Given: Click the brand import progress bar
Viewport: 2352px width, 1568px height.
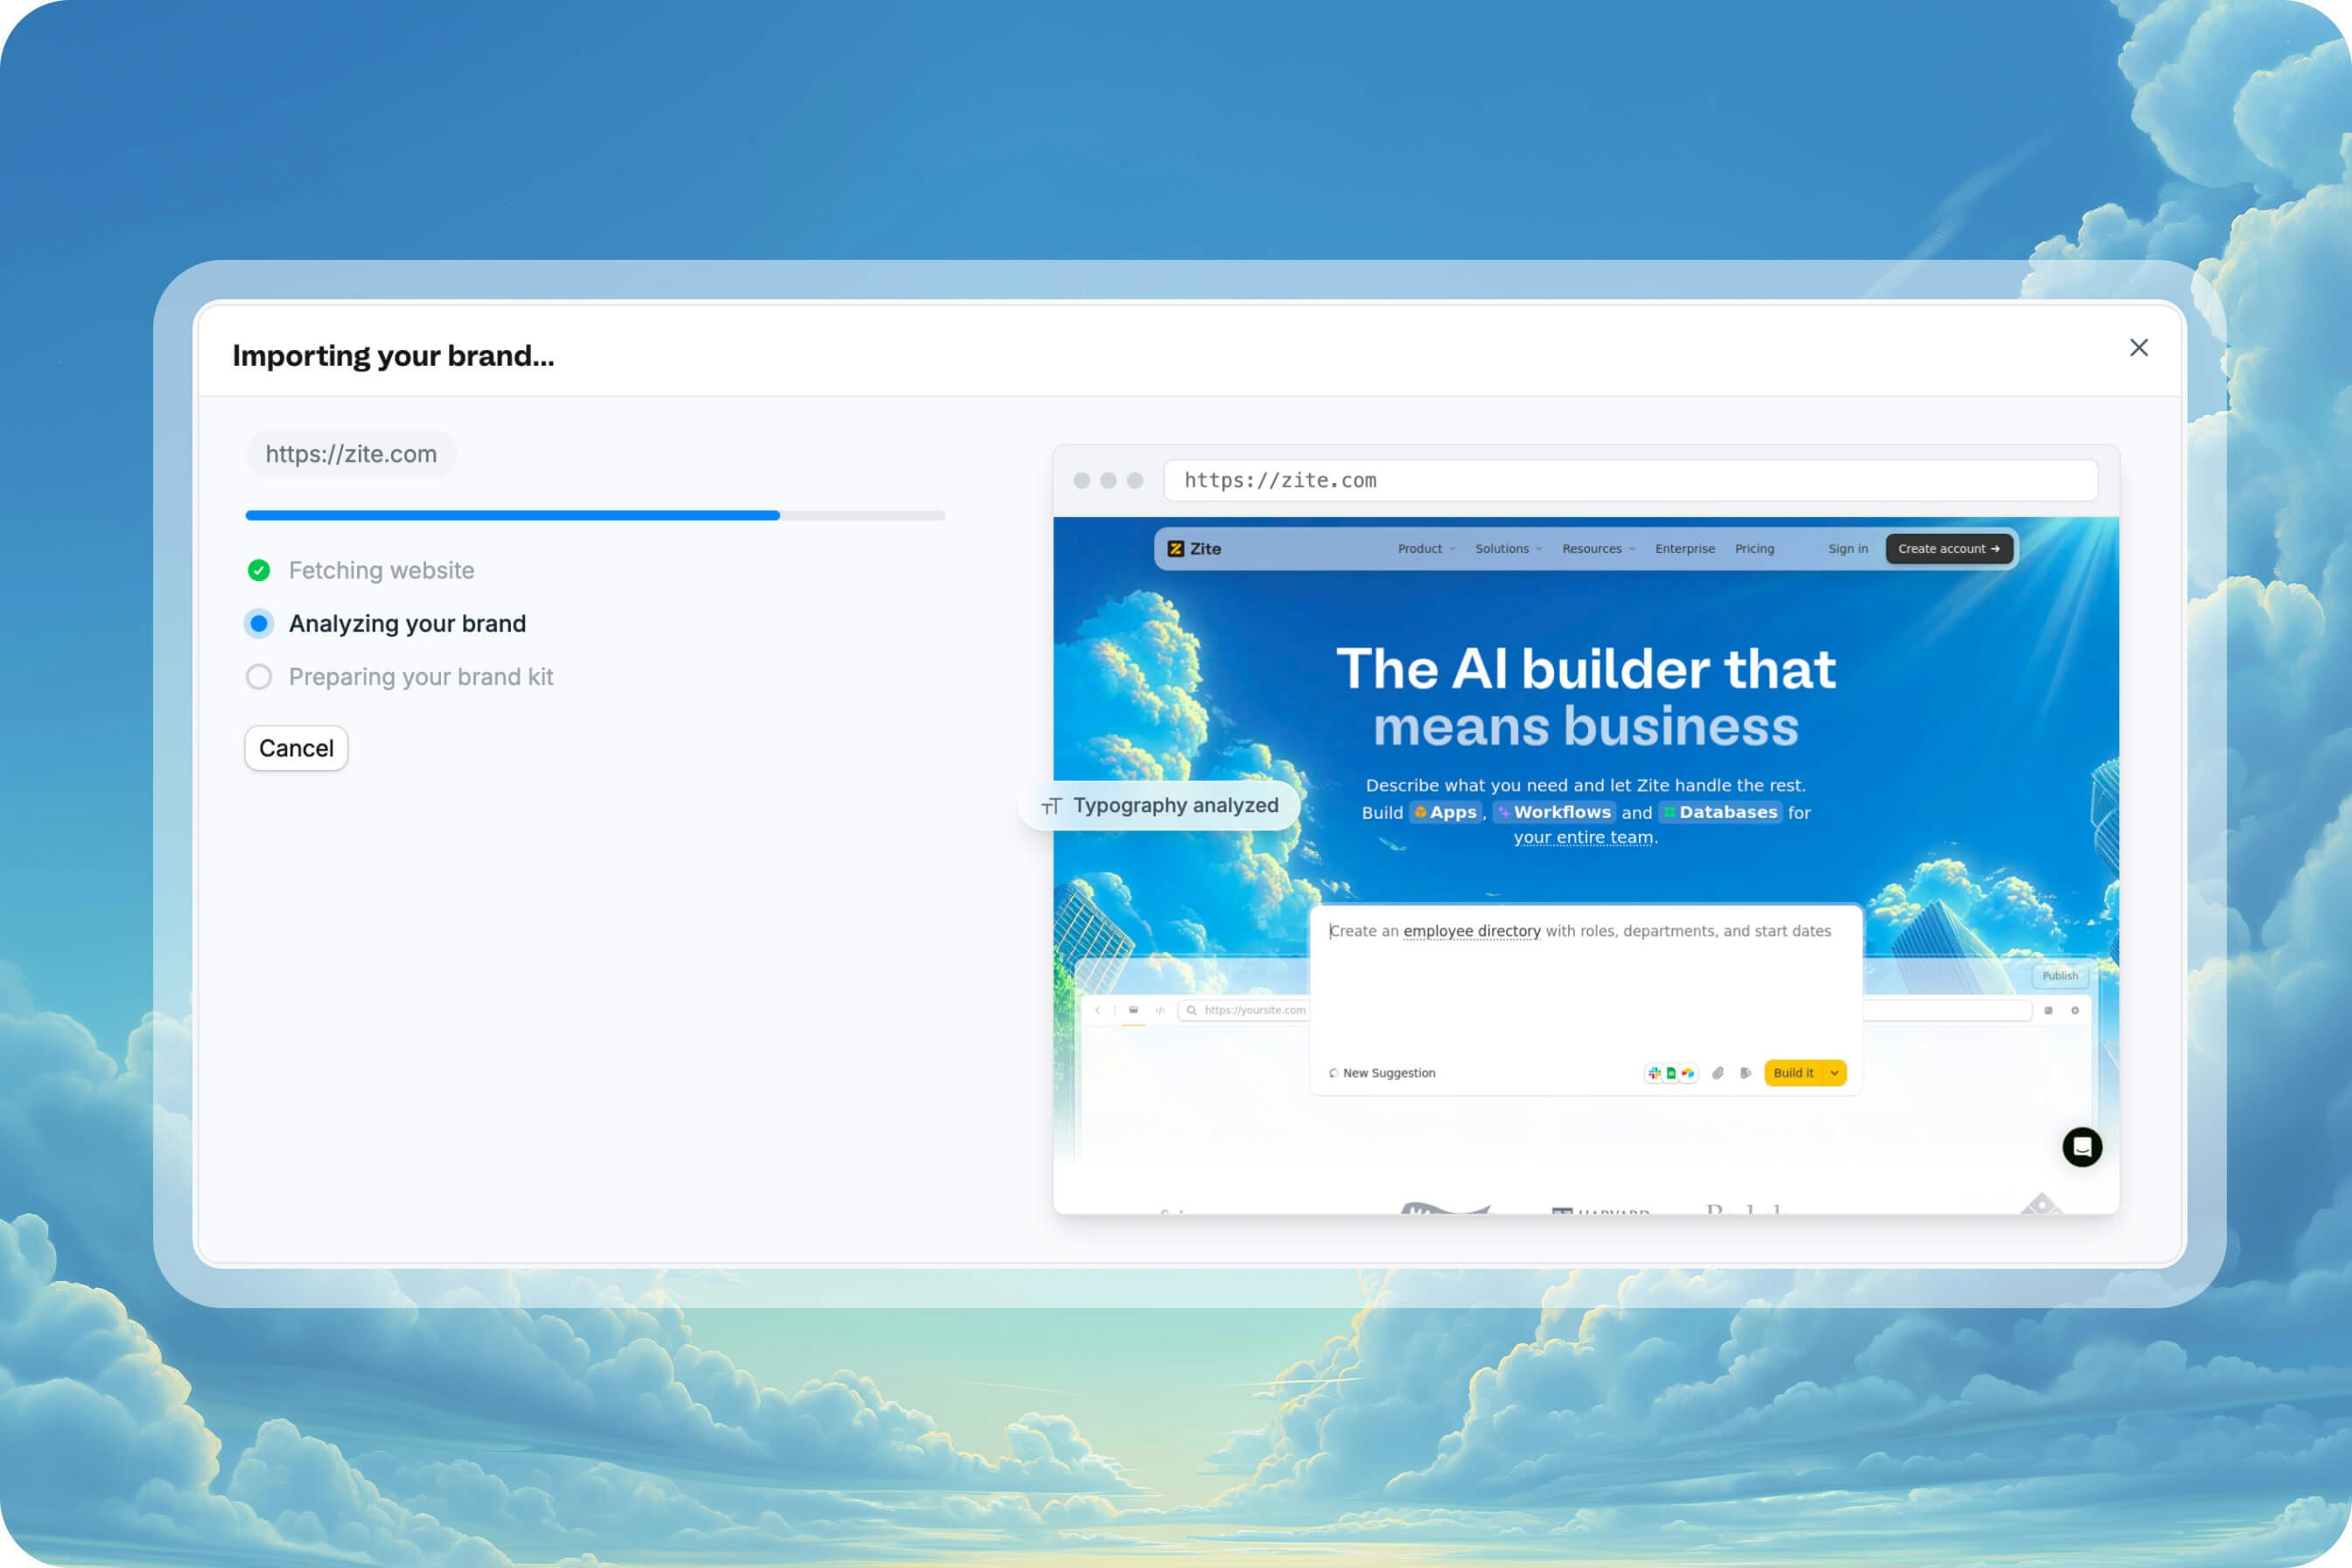Looking at the screenshot, I should [x=595, y=515].
